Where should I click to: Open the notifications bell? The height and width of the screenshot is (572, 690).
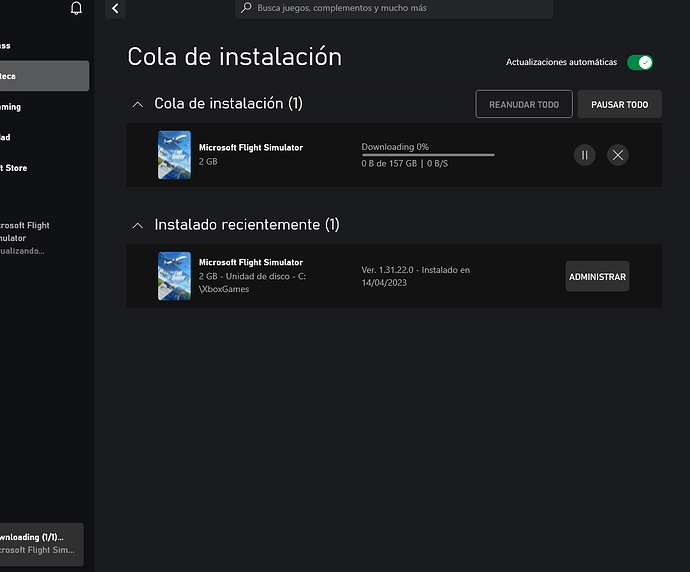click(x=76, y=8)
